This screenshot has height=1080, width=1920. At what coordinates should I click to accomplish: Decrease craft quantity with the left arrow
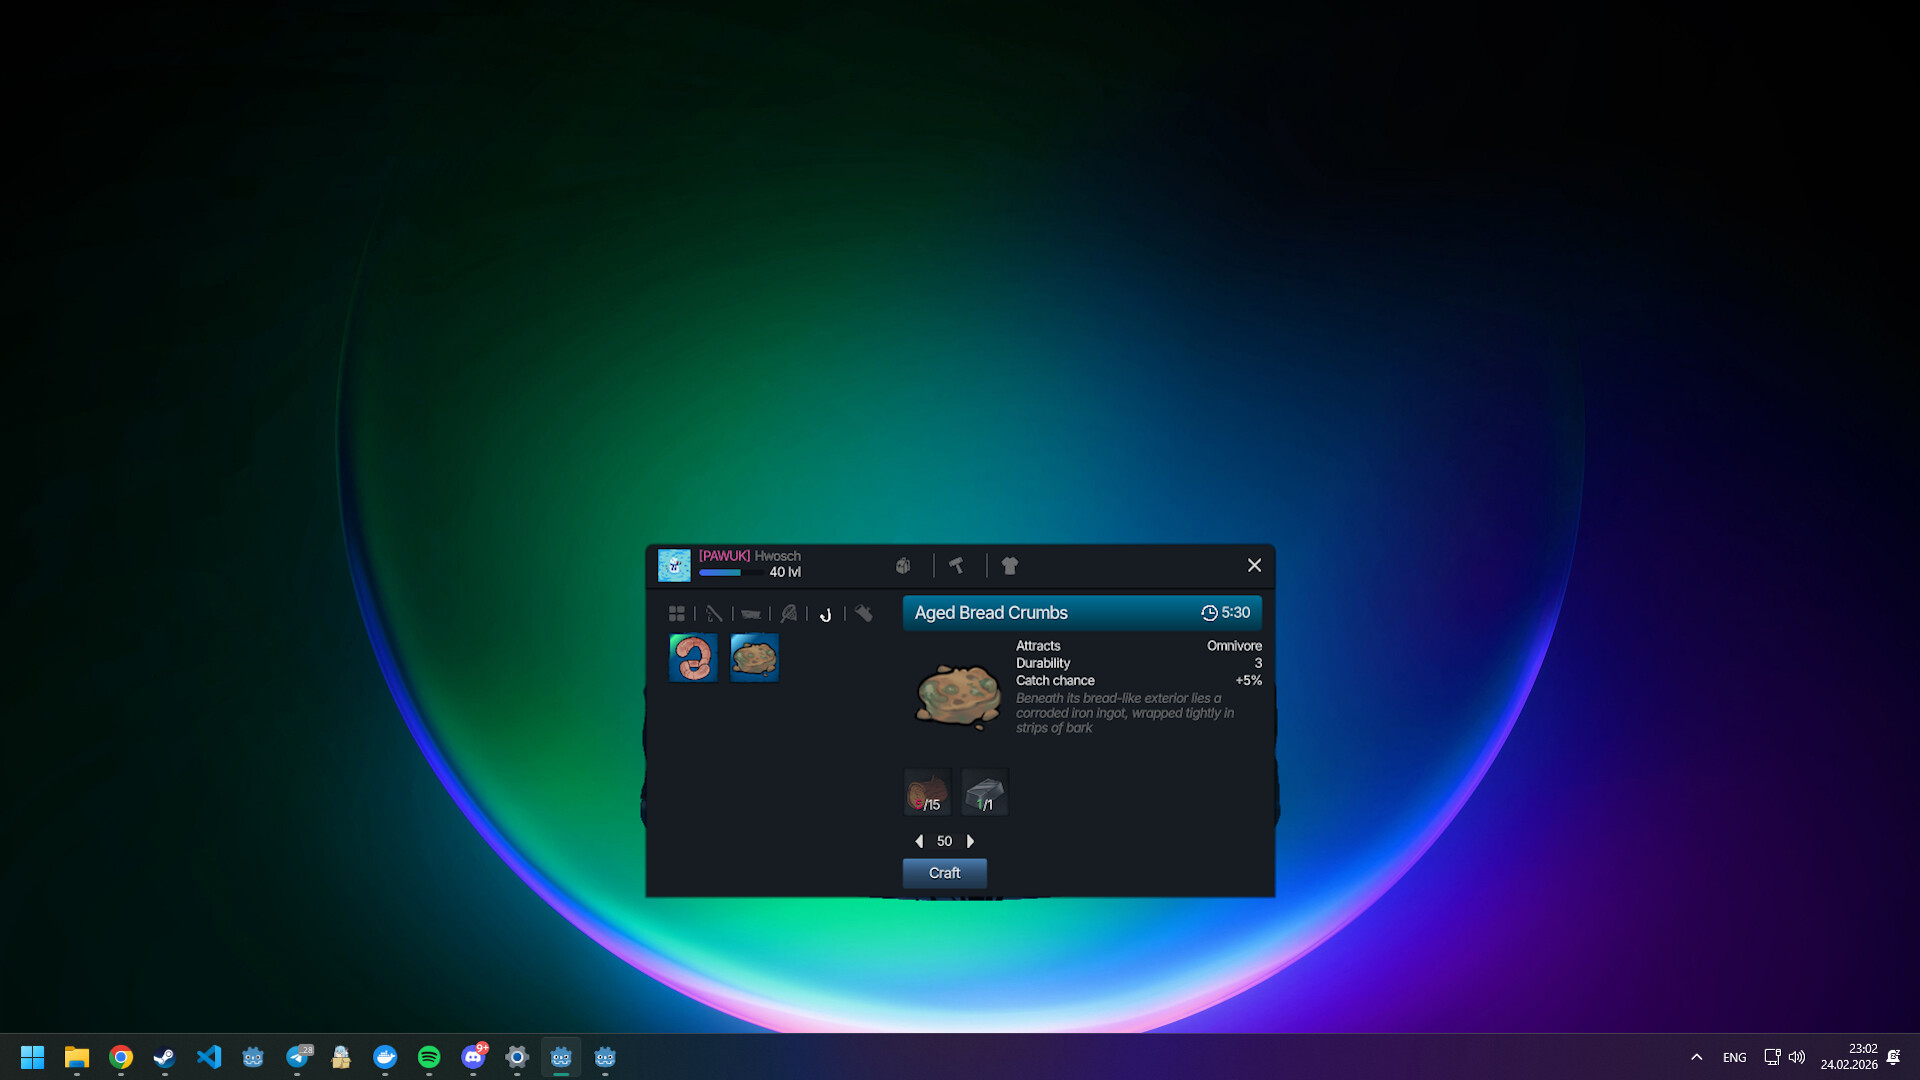tap(920, 841)
